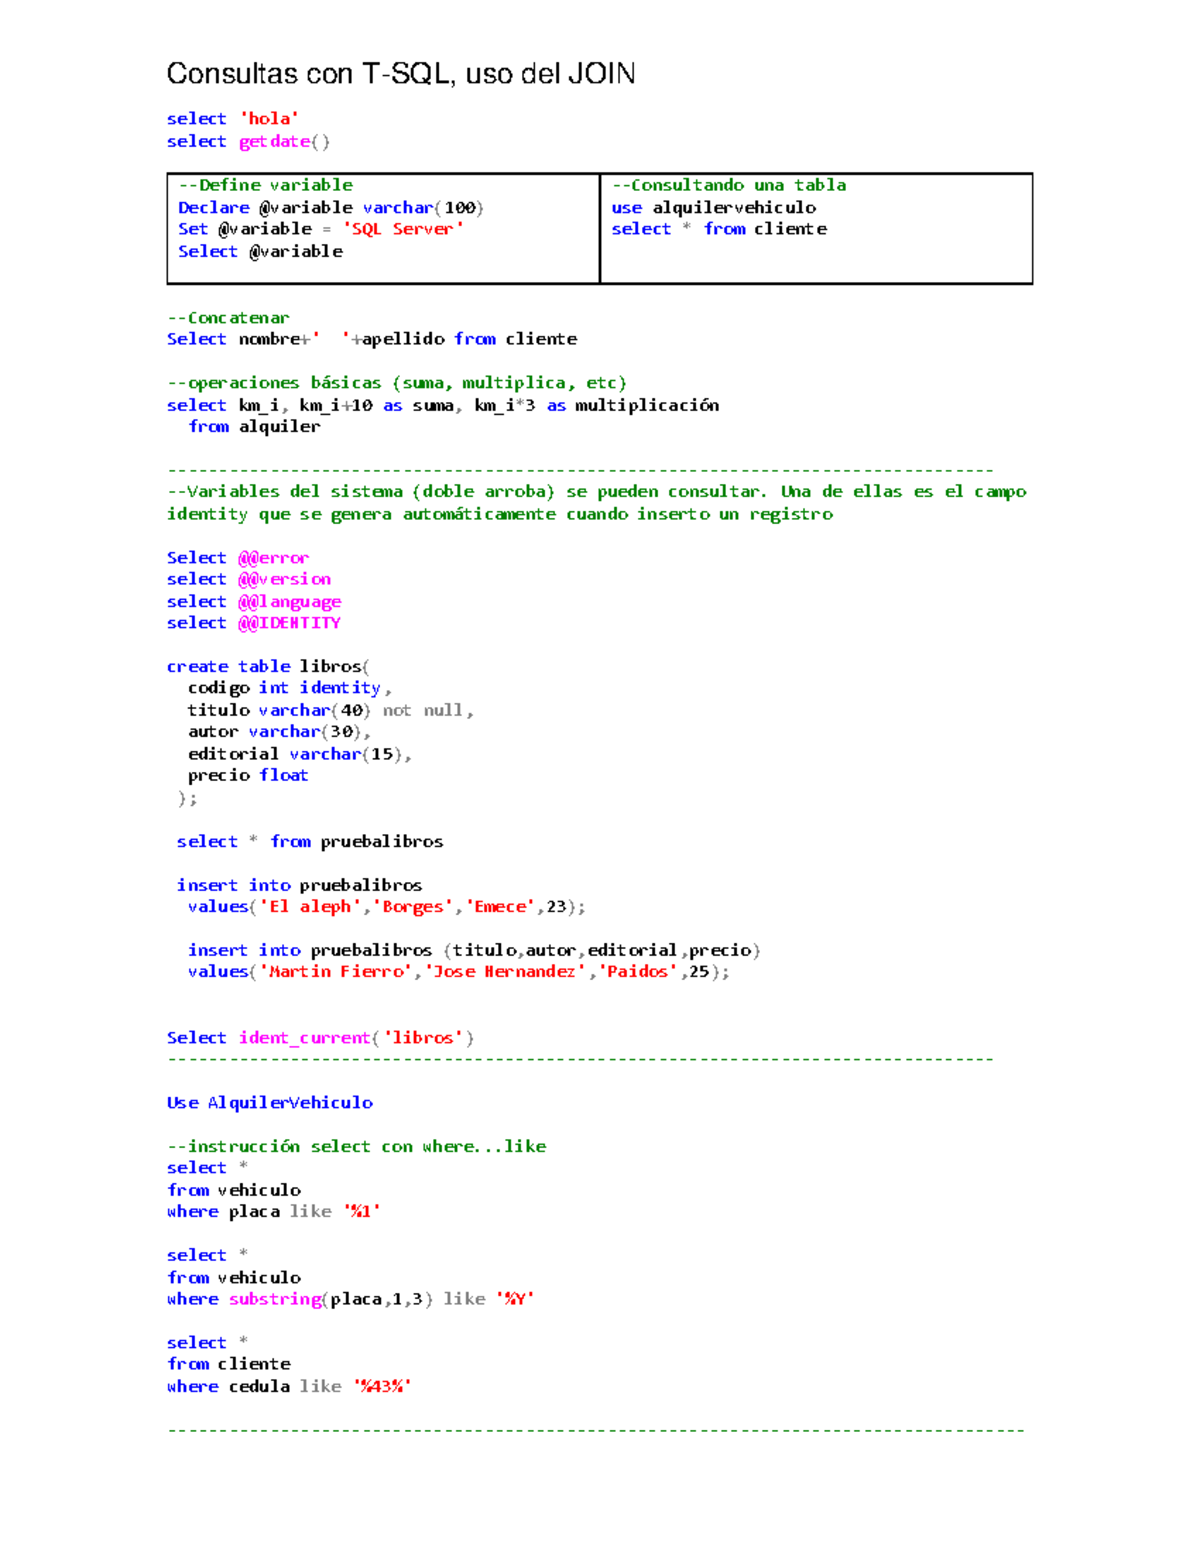Select the 'create table libros' statement
The width and height of the screenshot is (1200, 1553).
267,666
